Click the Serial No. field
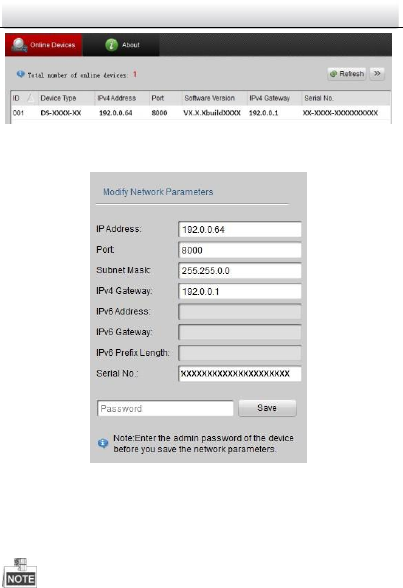 tap(240, 374)
